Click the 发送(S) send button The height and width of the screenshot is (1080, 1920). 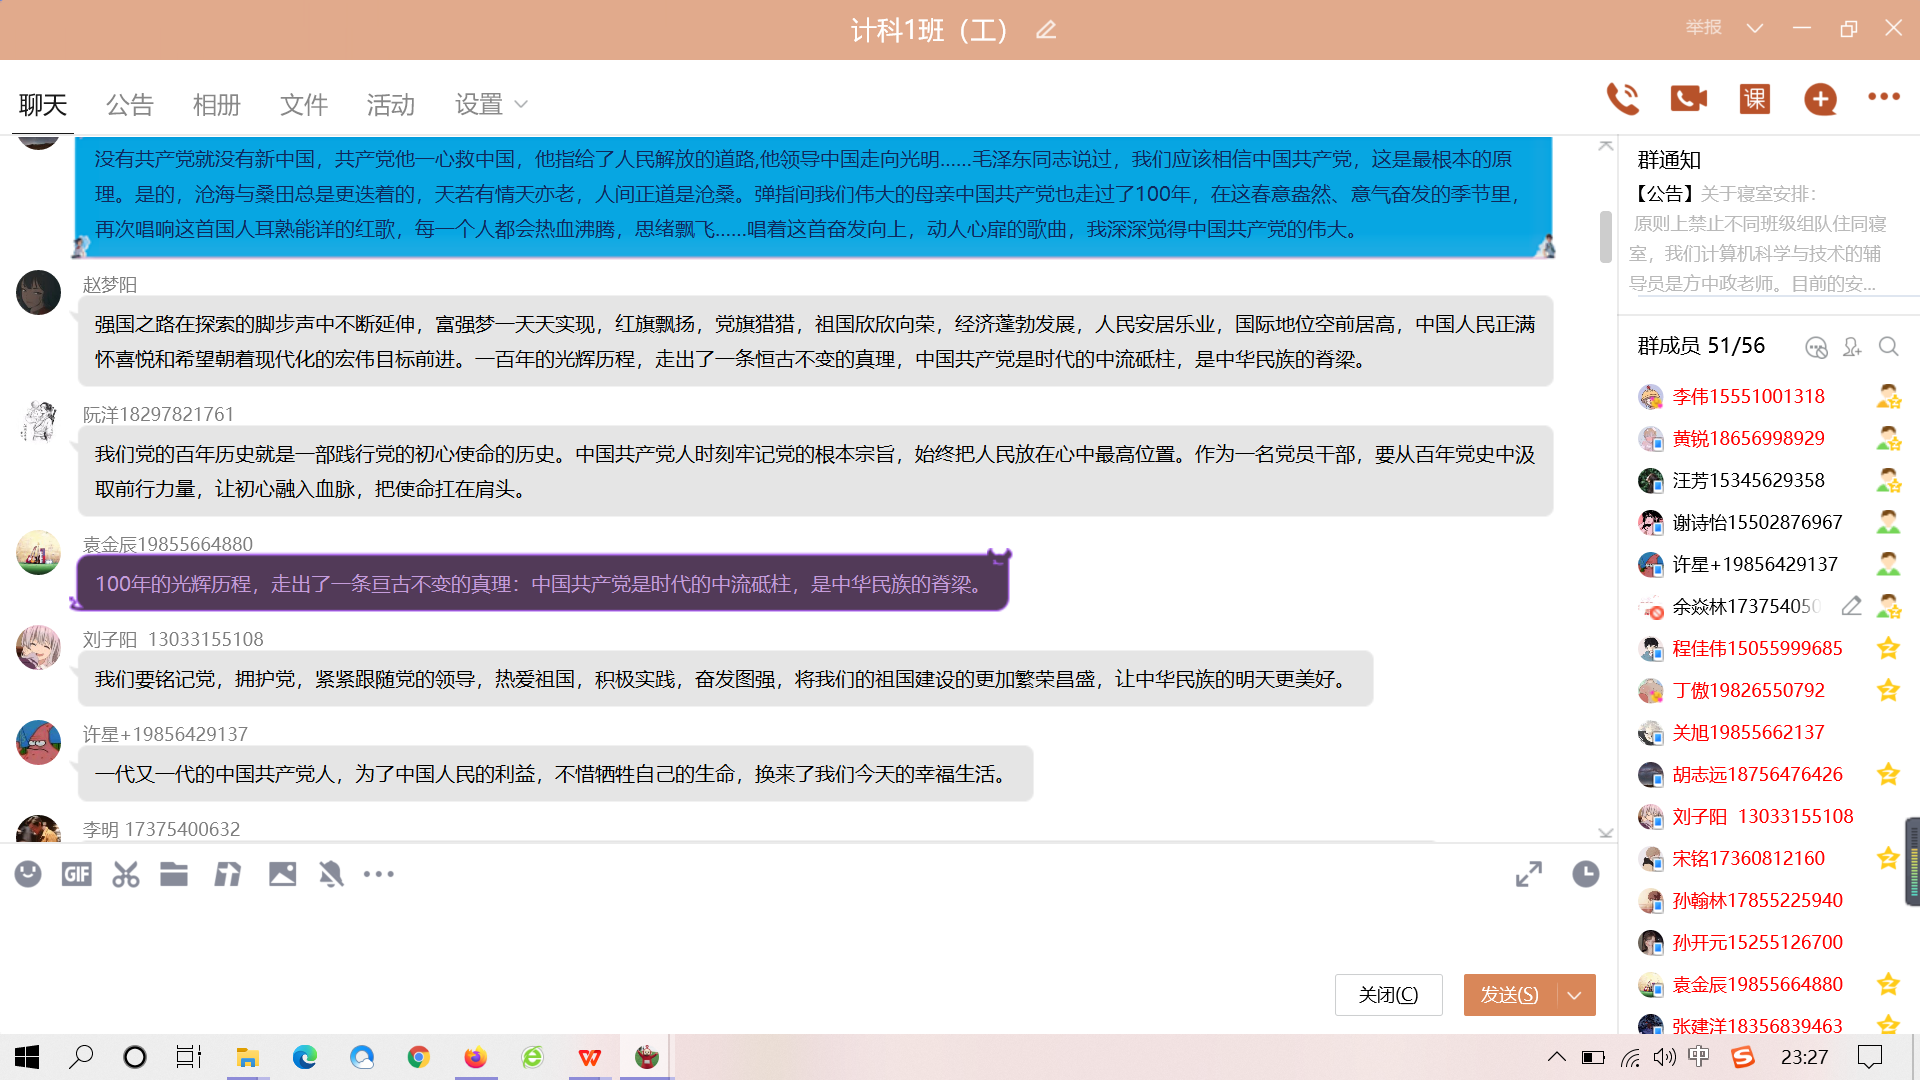pos(1509,995)
